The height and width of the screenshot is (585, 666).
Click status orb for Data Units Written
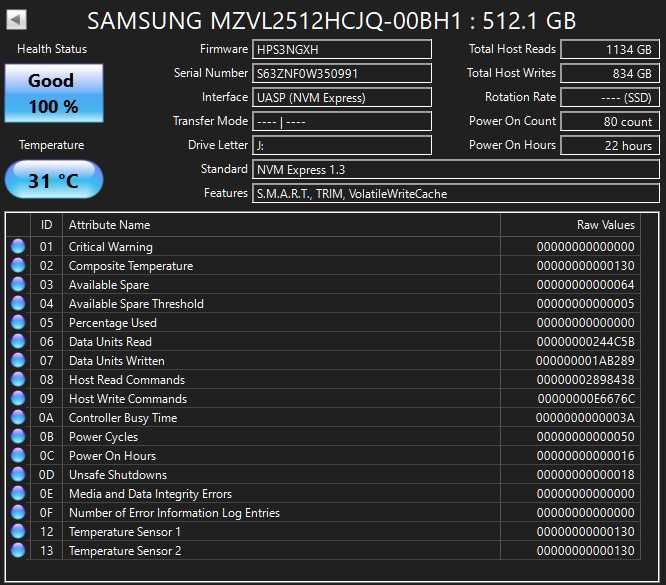coord(18,360)
